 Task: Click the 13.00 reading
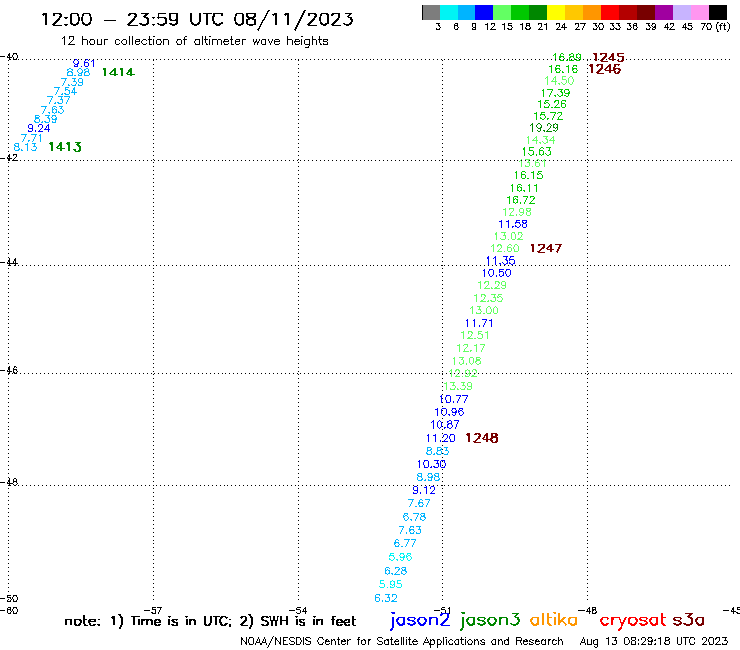click(x=484, y=311)
